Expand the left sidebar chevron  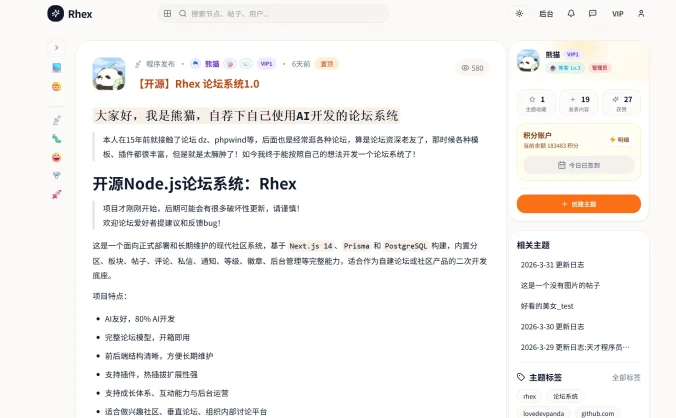(x=56, y=48)
